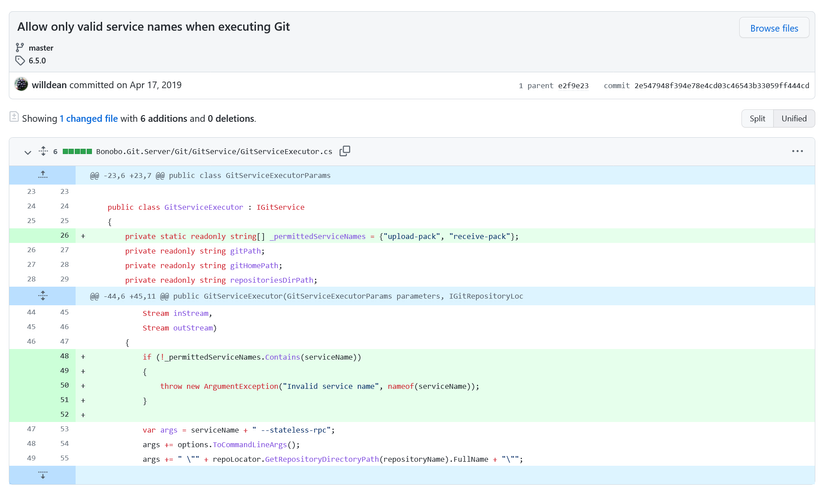Open the GitServiceExecutor.cs file path link
Screen dimensions: 825x496
tap(214, 152)
